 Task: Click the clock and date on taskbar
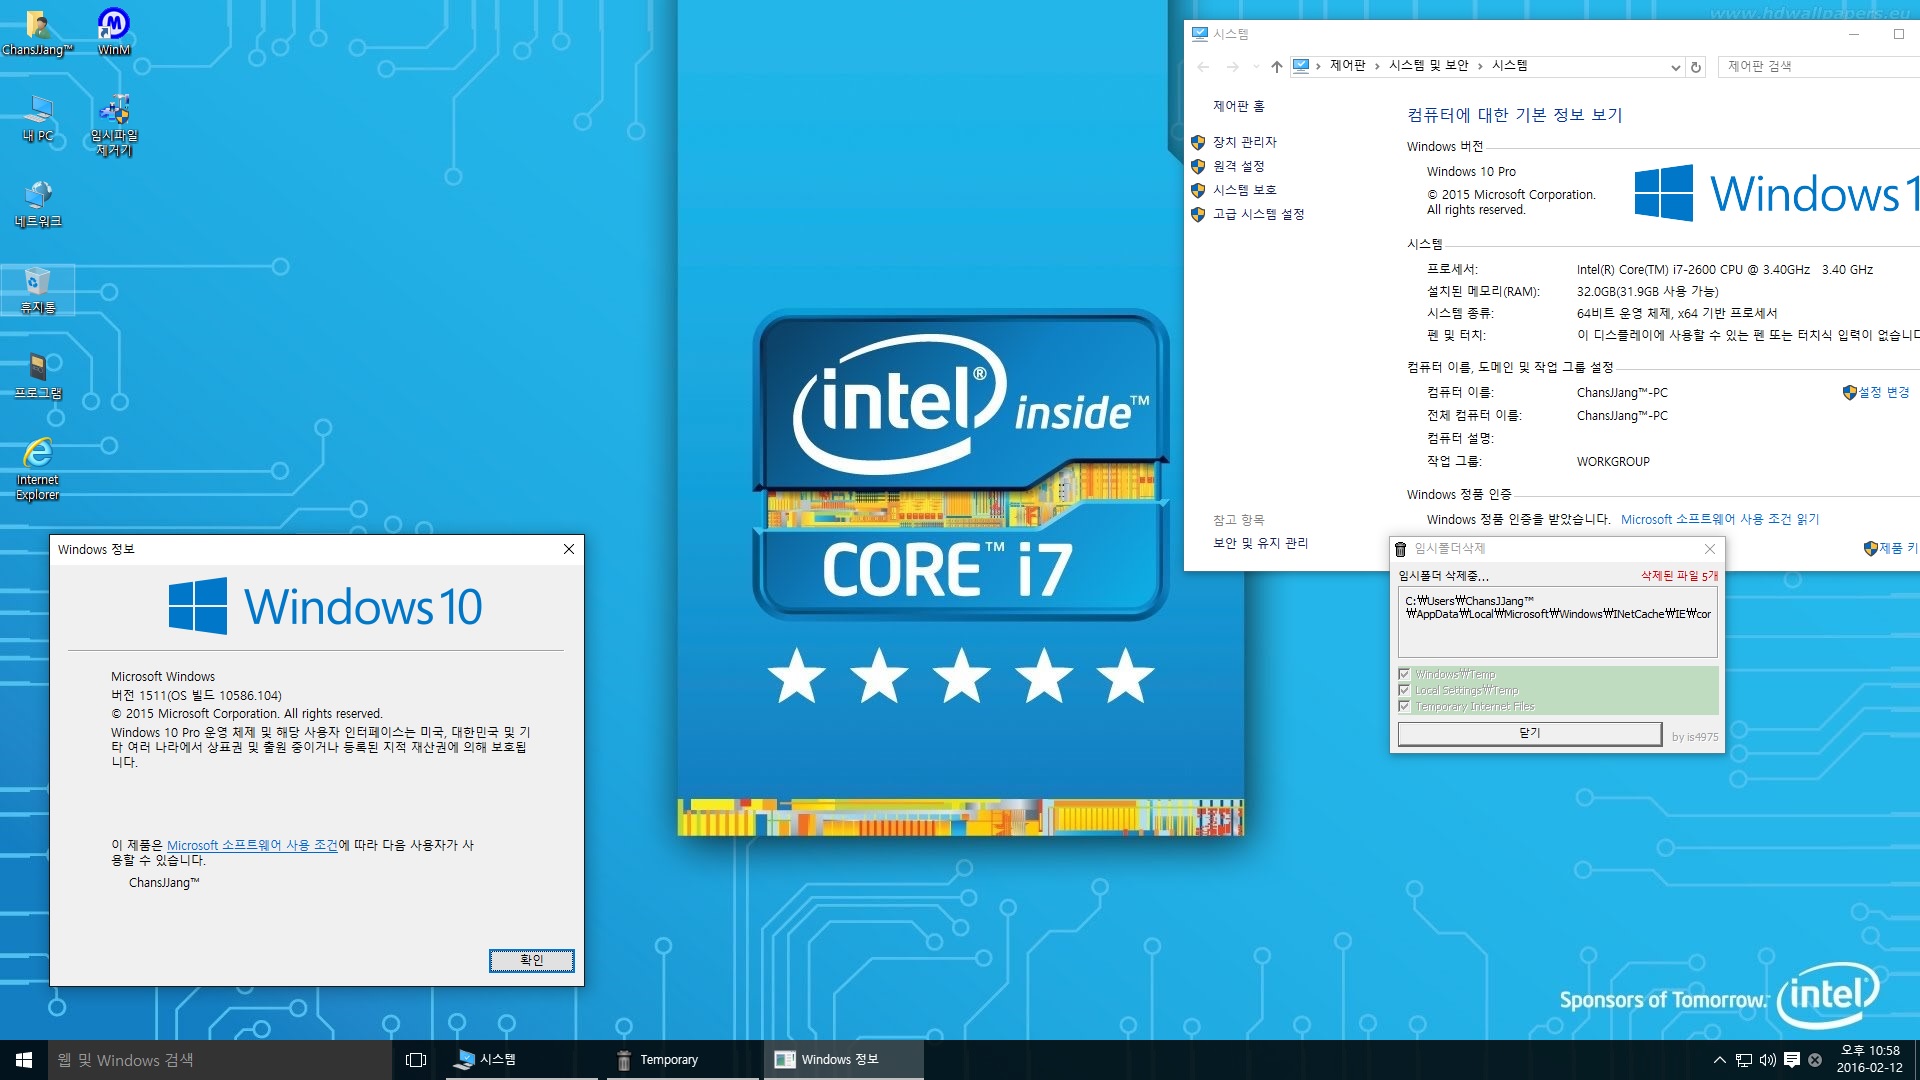[x=1869, y=1060]
